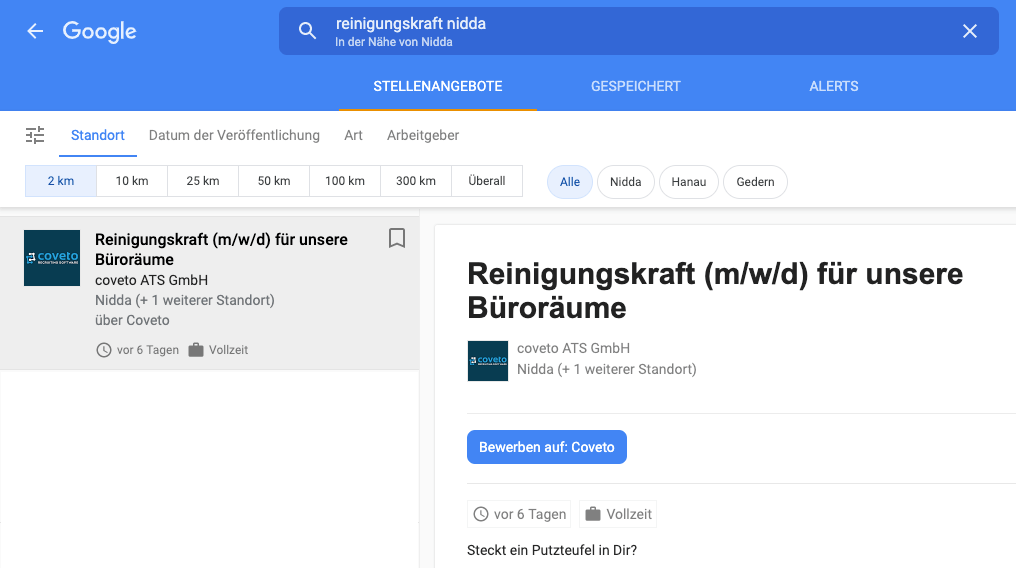Image resolution: width=1016 pixels, height=568 pixels.
Task: Select the Alle location chip
Action: pyautogui.click(x=570, y=182)
